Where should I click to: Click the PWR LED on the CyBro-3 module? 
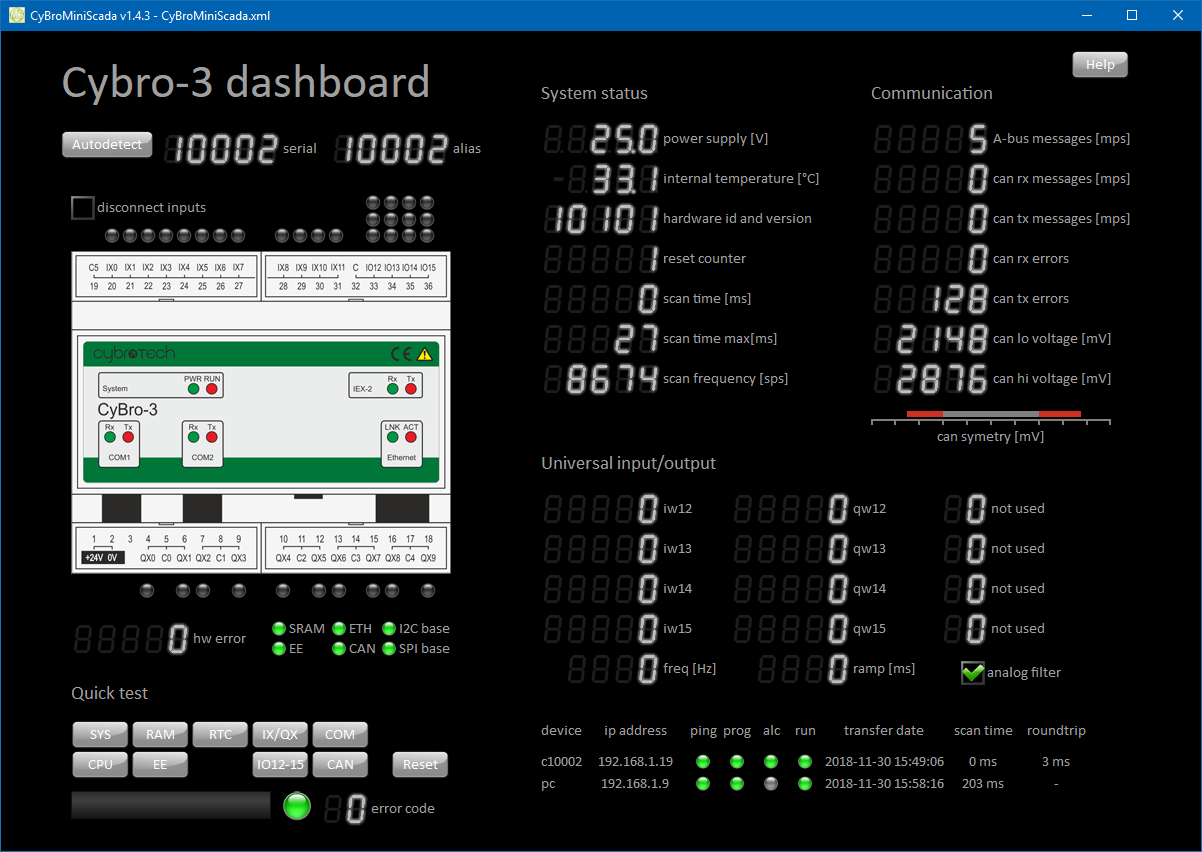click(x=194, y=388)
